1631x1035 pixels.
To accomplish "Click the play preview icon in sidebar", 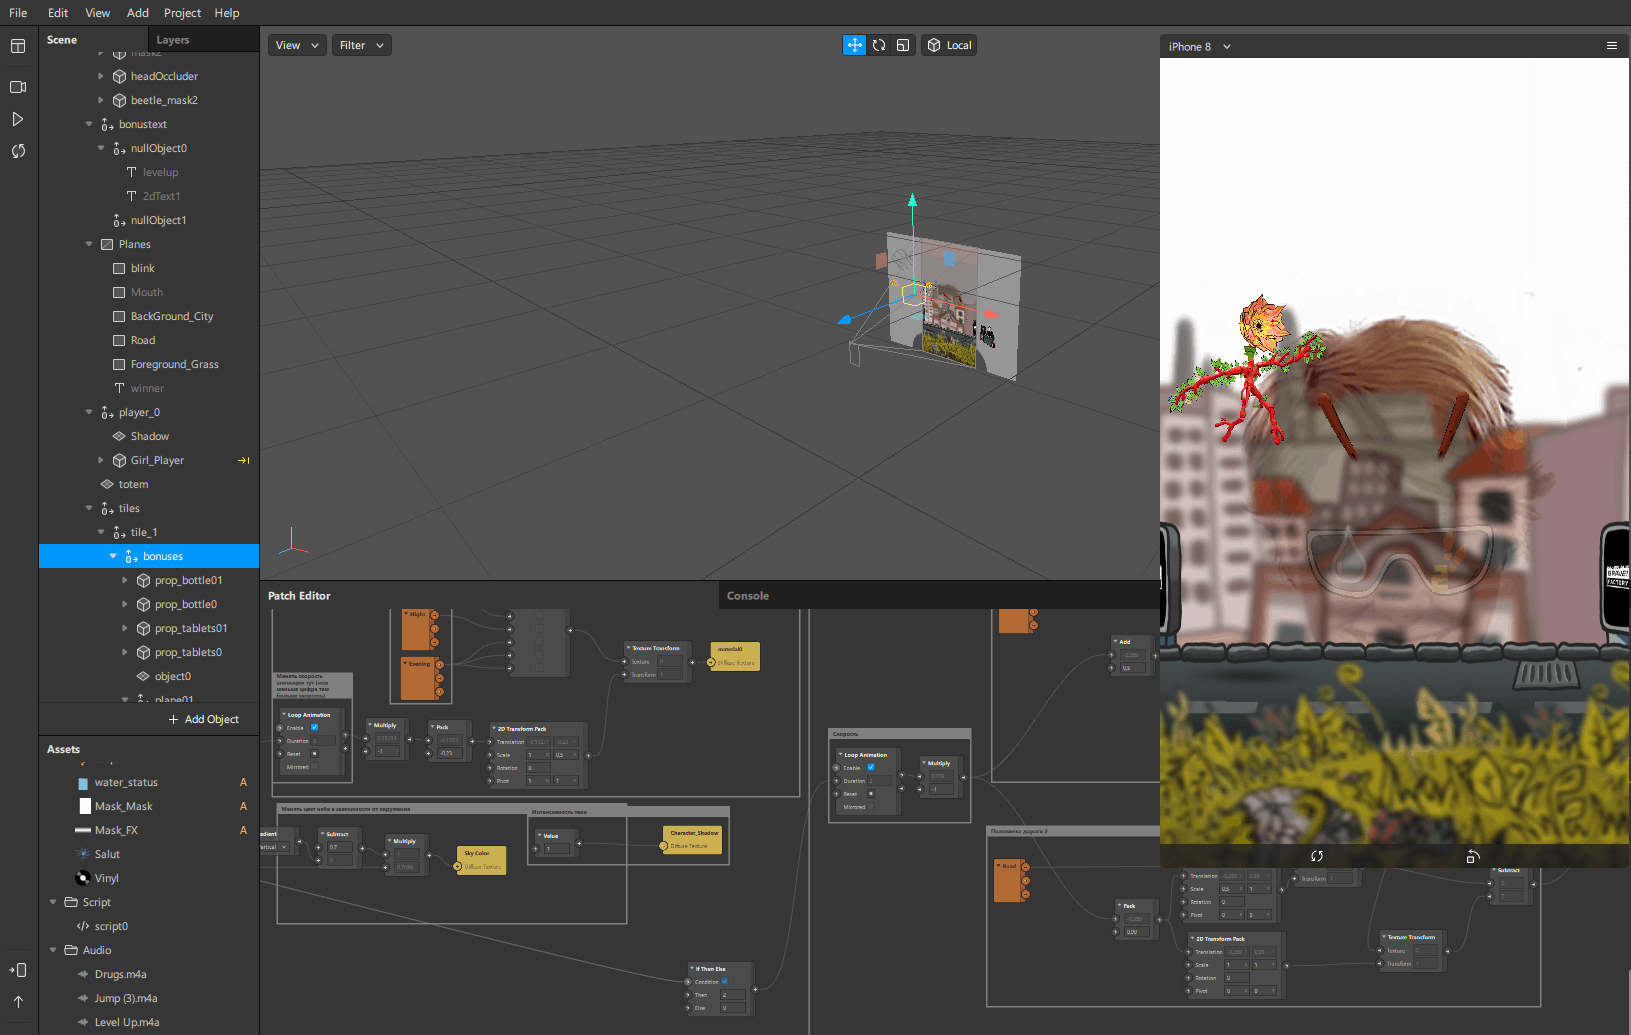I will pyautogui.click(x=18, y=119).
